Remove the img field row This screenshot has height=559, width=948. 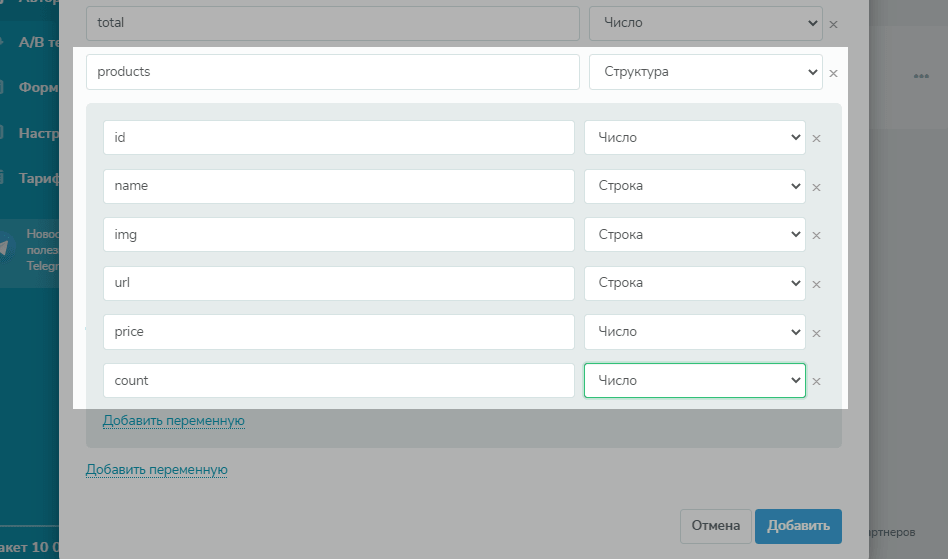[x=816, y=236]
